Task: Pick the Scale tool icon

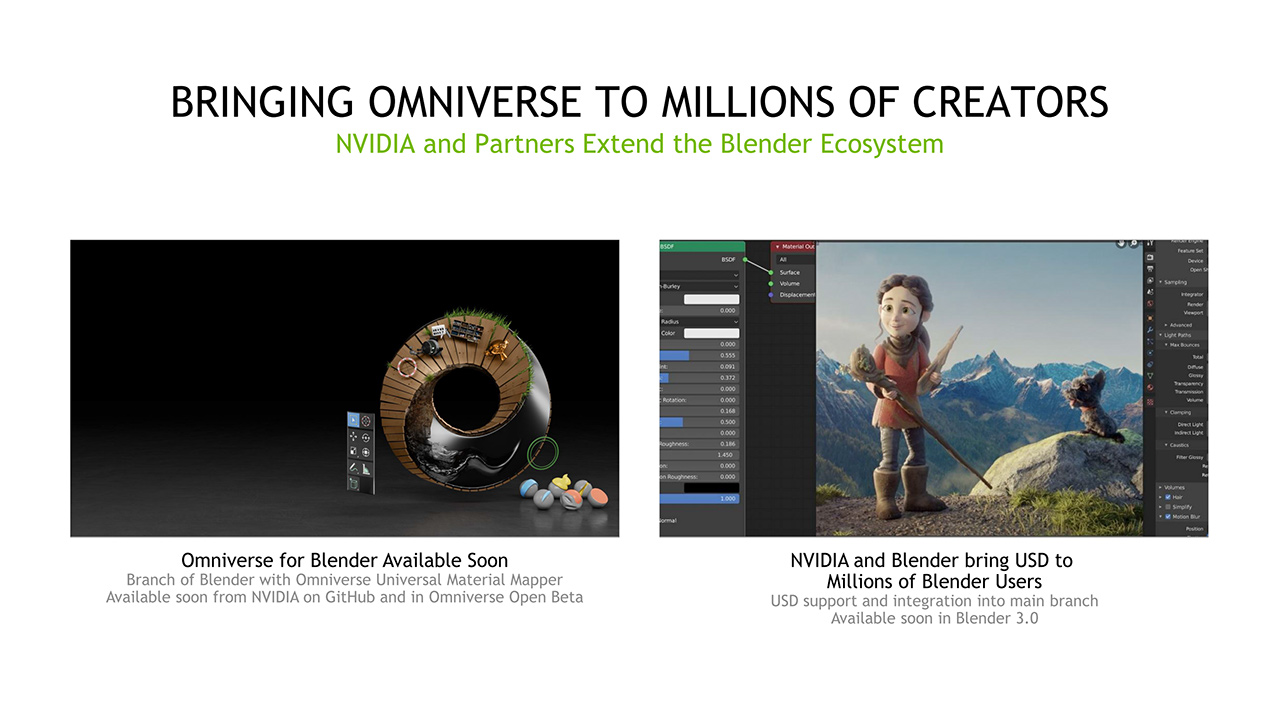Action: pyautogui.click(x=353, y=452)
